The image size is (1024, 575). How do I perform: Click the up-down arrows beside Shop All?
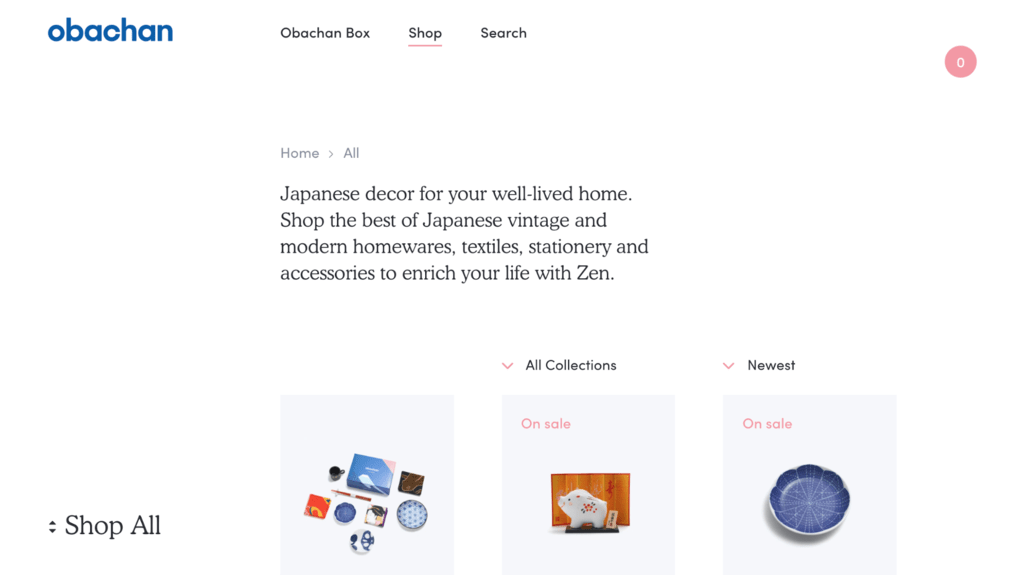coord(52,527)
